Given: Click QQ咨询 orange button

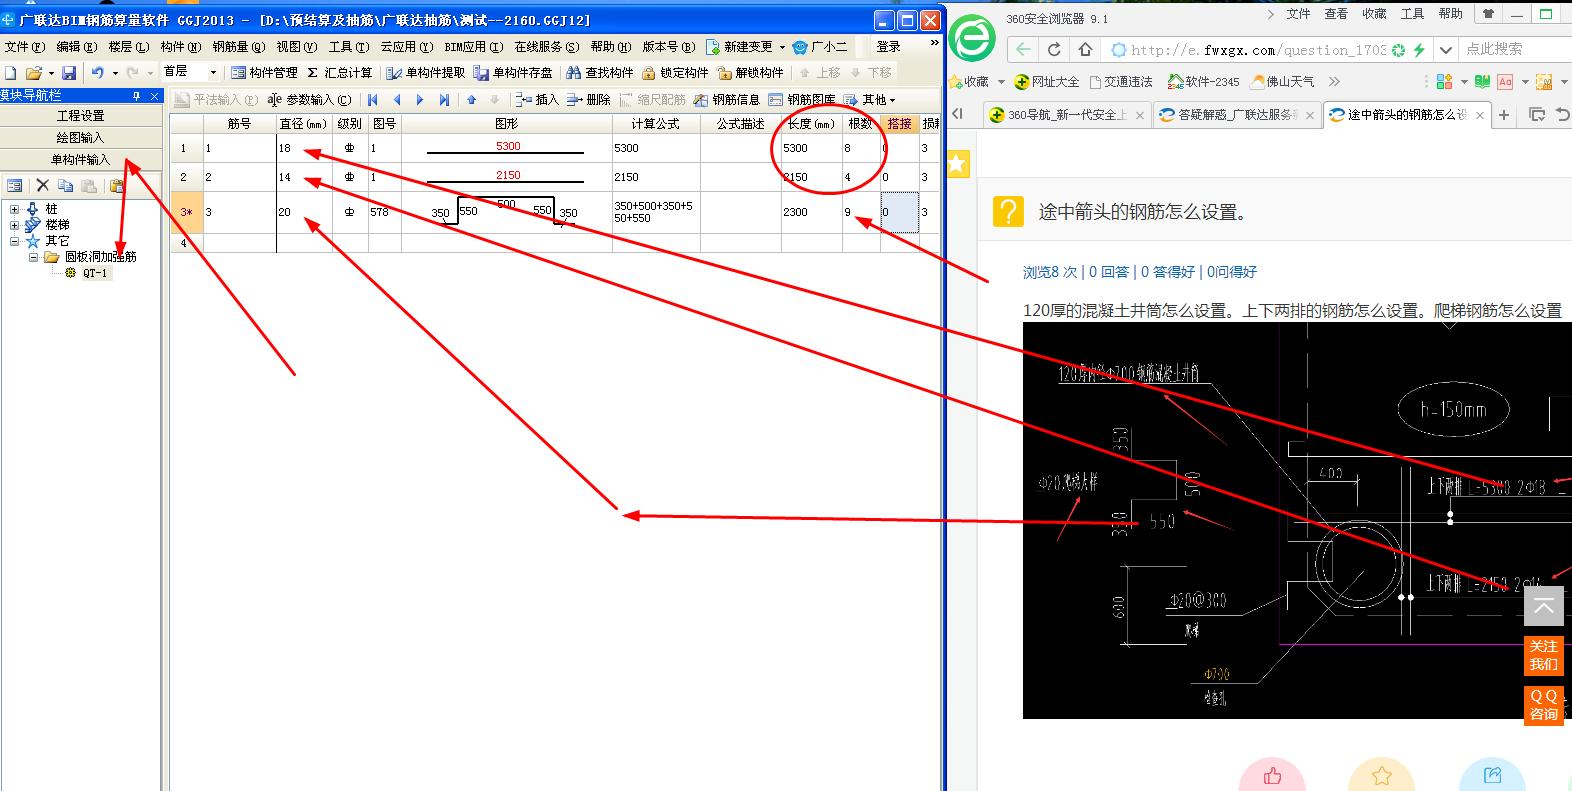Looking at the screenshot, I should (1543, 704).
